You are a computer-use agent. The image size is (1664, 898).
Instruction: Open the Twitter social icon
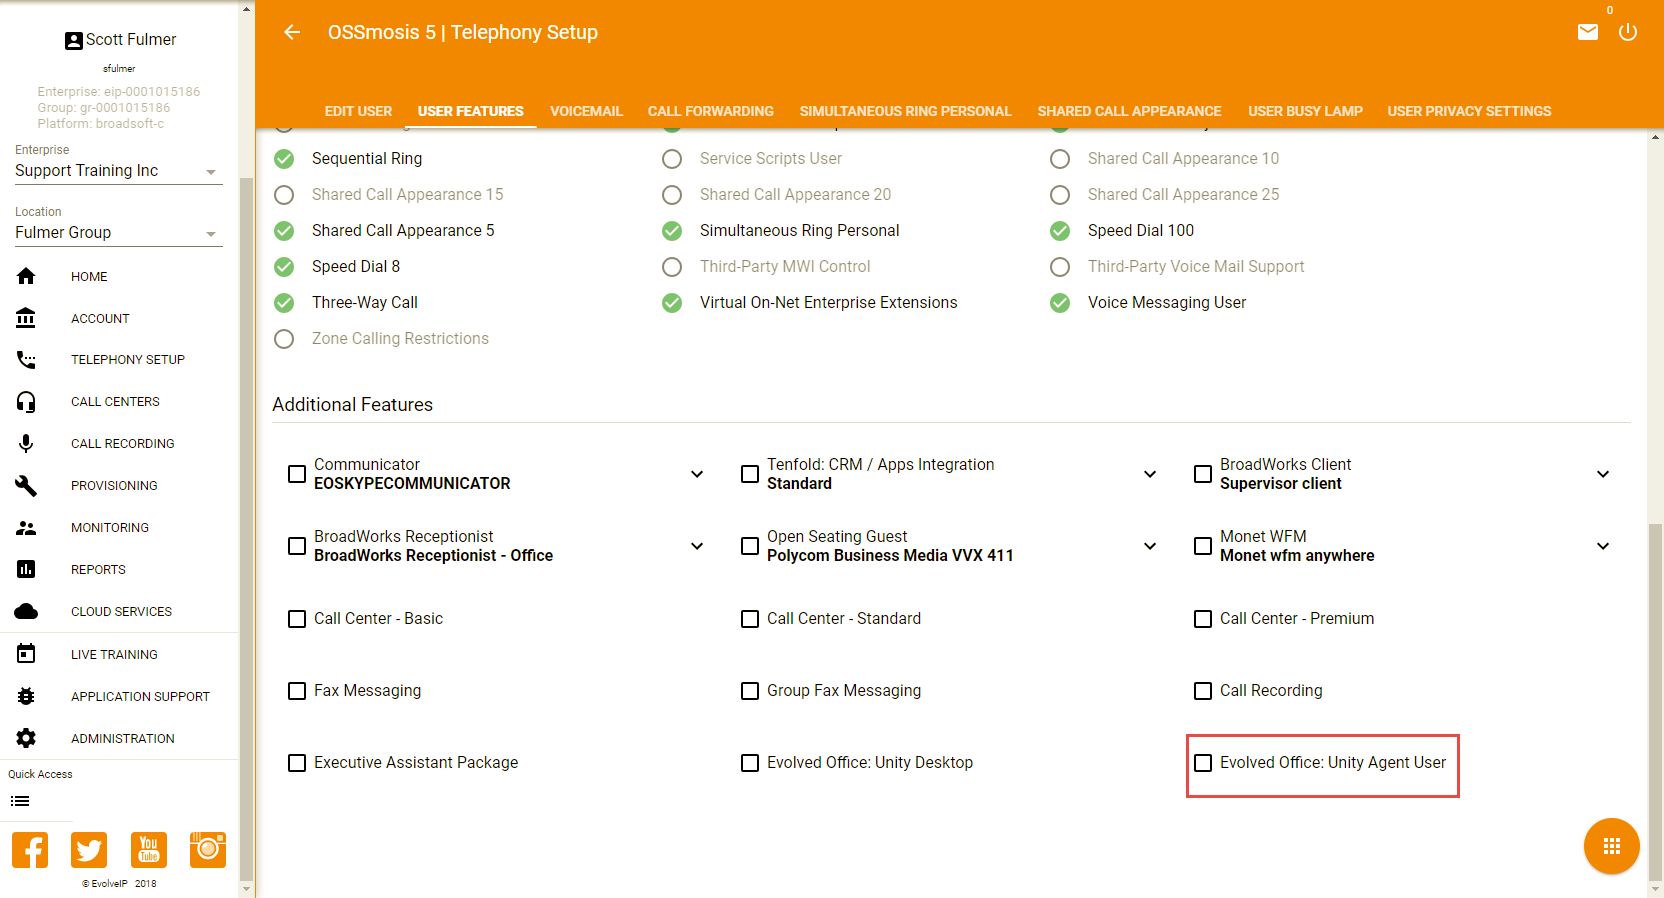tap(89, 850)
